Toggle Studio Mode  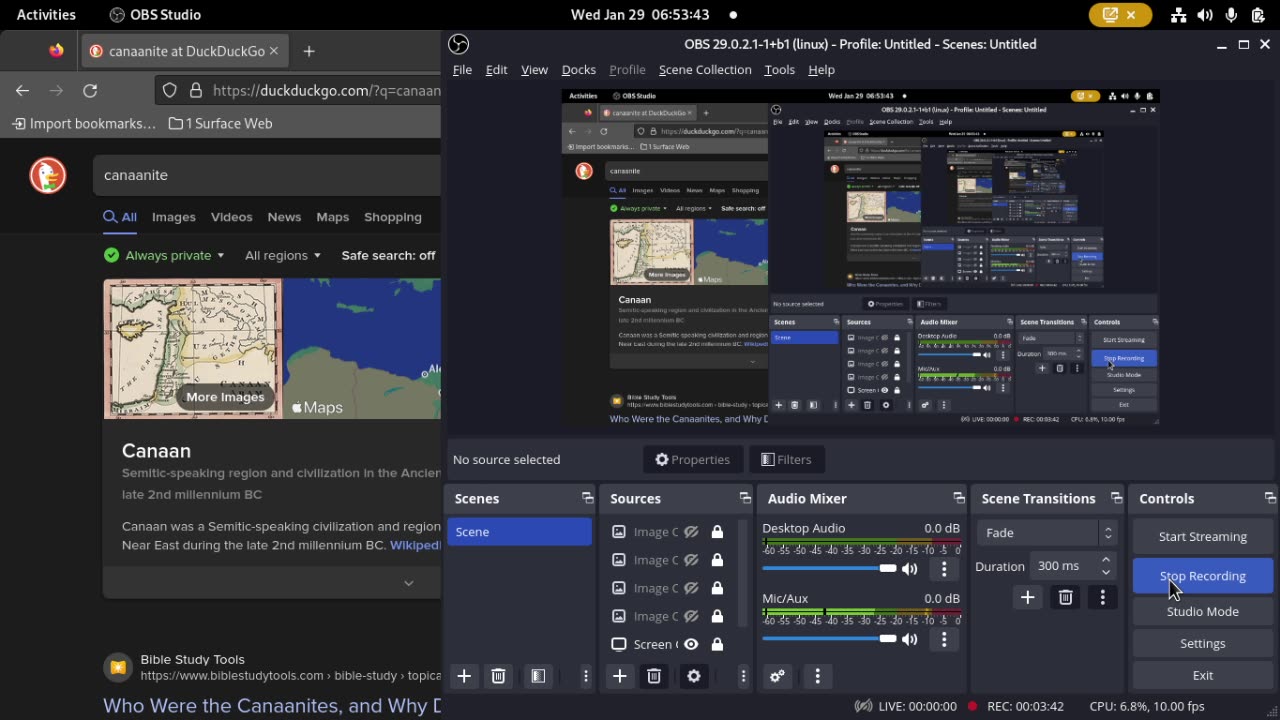[x=1203, y=611]
